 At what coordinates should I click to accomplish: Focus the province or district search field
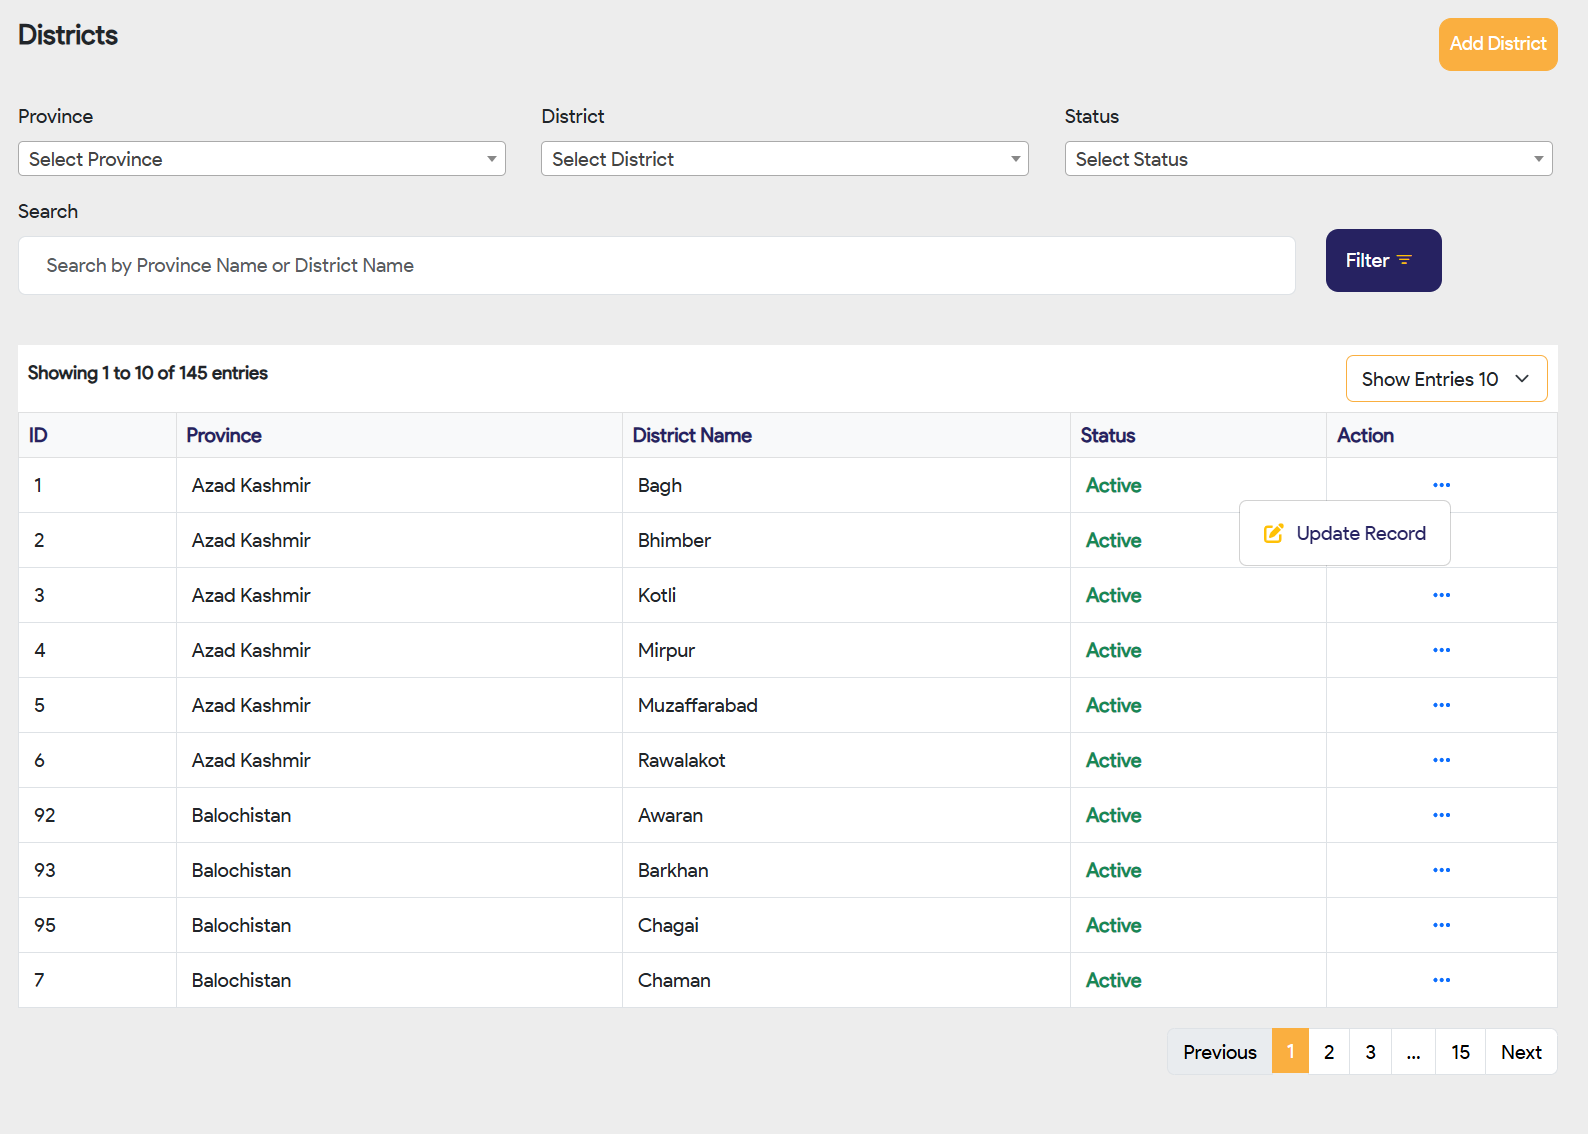click(x=657, y=266)
